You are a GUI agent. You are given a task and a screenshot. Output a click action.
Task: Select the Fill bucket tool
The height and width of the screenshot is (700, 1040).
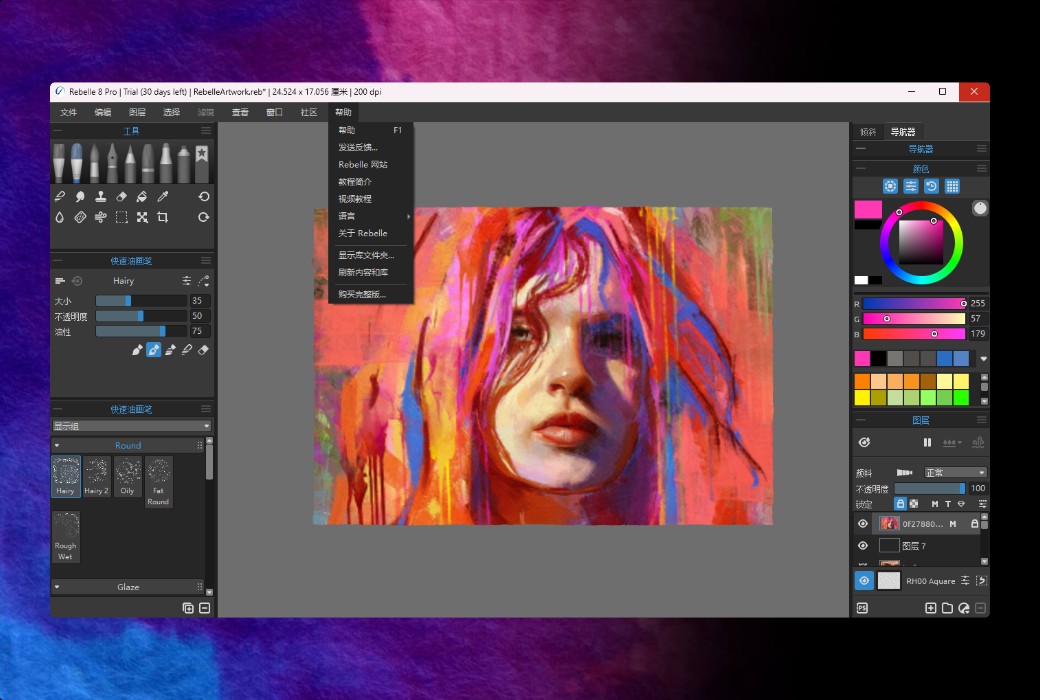click(142, 197)
